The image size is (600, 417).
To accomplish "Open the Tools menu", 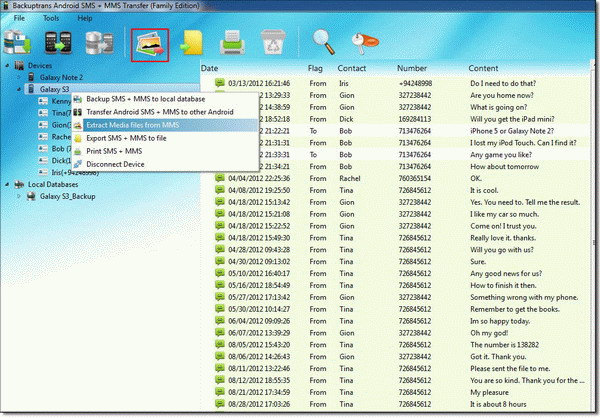I will click(x=51, y=18).
